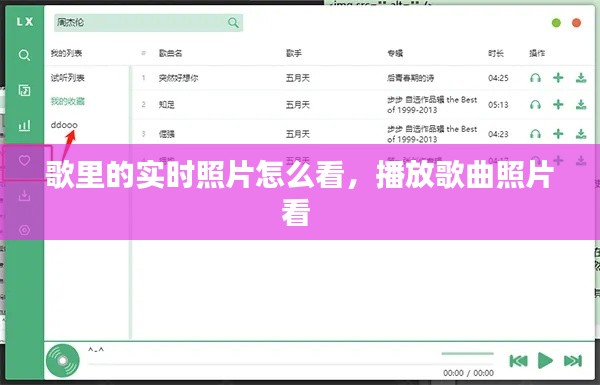Click the 专辑 column header
This screenshot has height=385, width=600.
(x=395, y=53)
